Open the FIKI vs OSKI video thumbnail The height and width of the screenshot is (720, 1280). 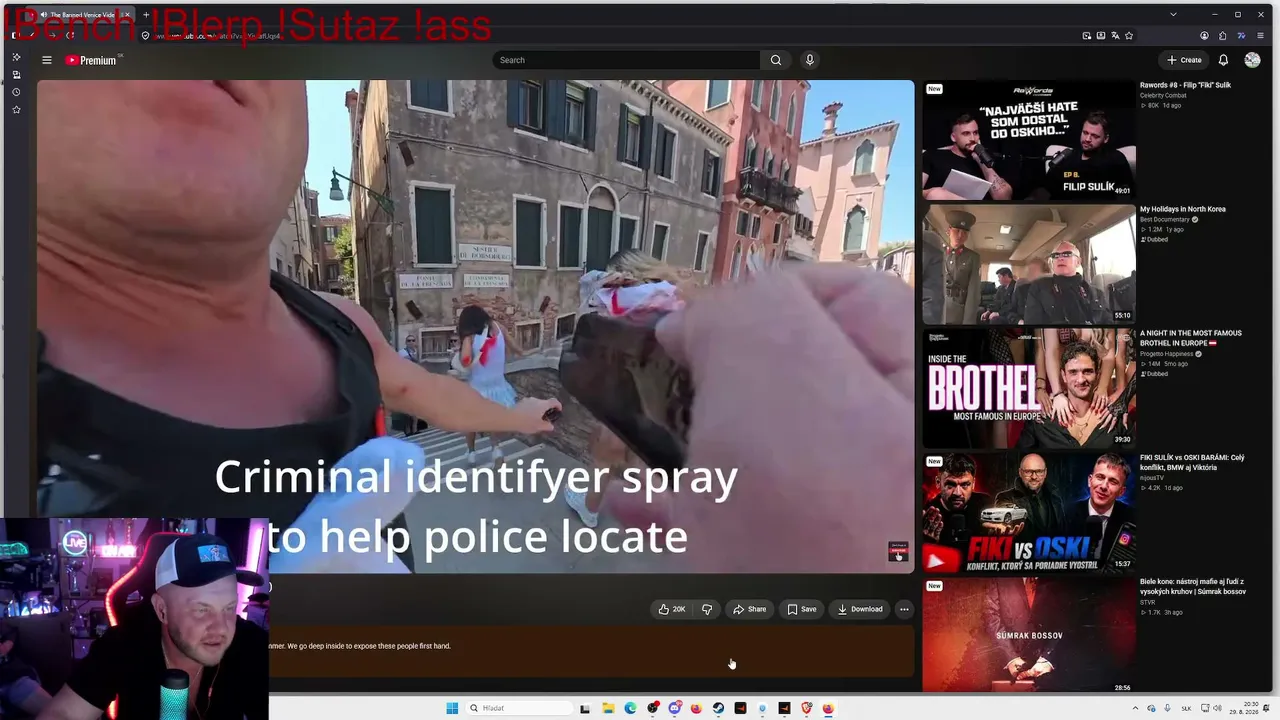1029,513
